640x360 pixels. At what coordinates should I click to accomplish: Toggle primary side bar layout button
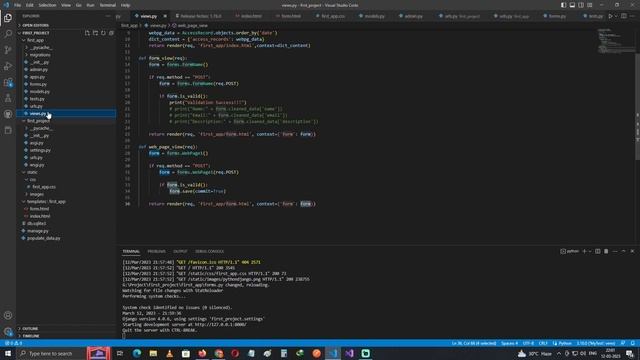[563, 5]
